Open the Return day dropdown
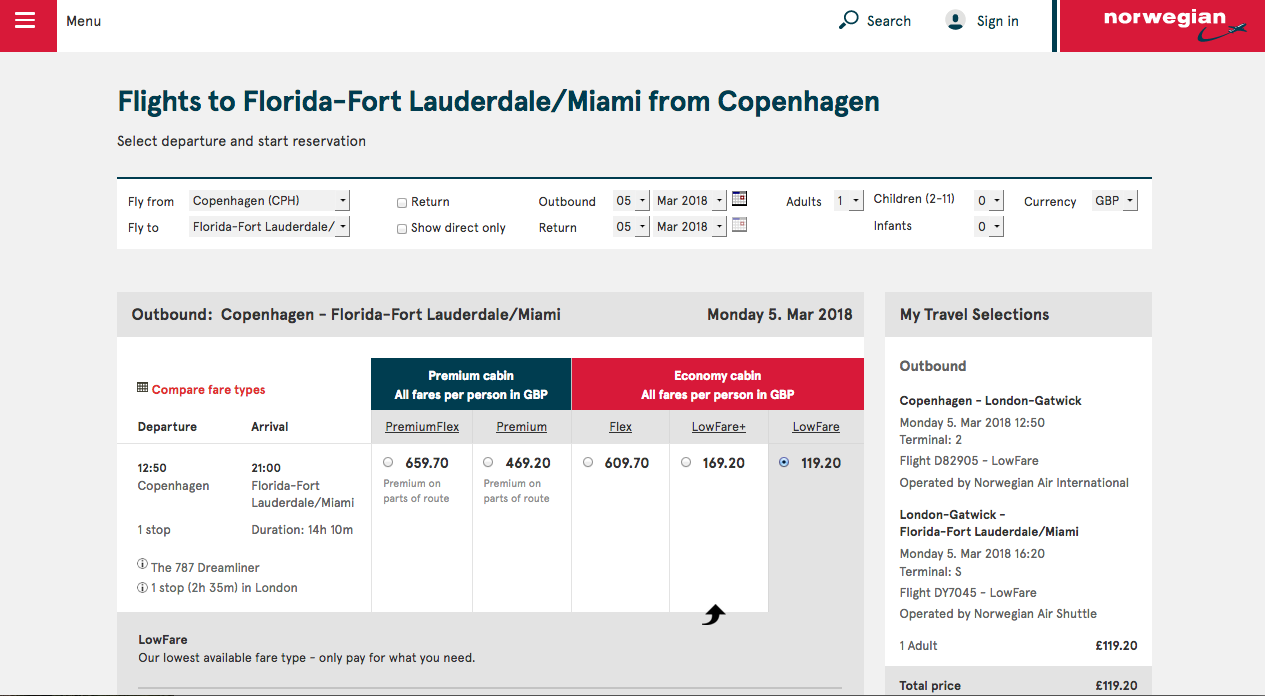 (x=631, y=227)
